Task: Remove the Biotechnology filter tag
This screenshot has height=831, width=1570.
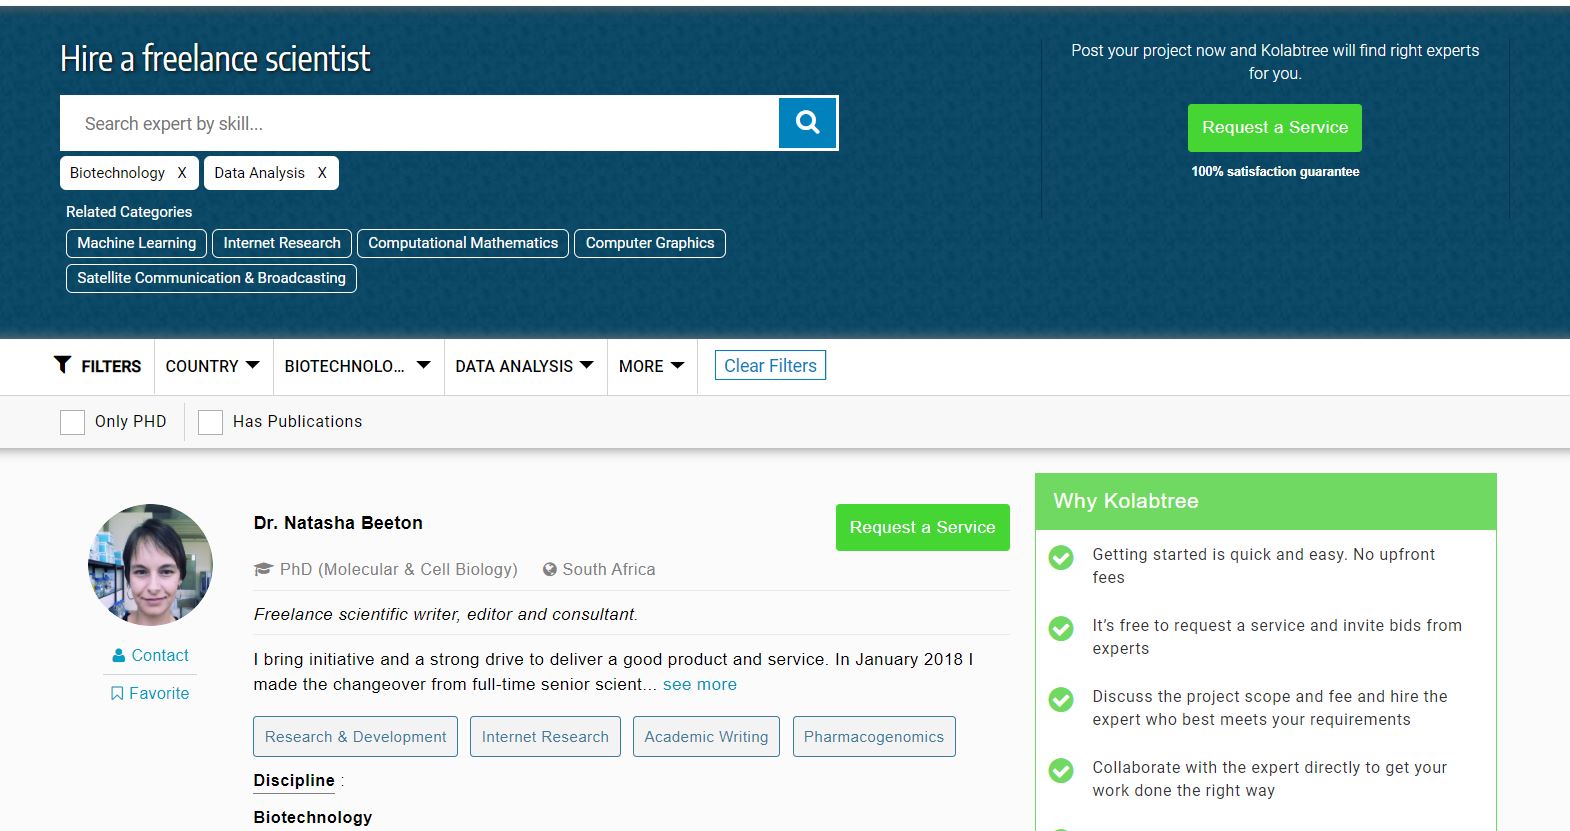Action: coord(182,173)
